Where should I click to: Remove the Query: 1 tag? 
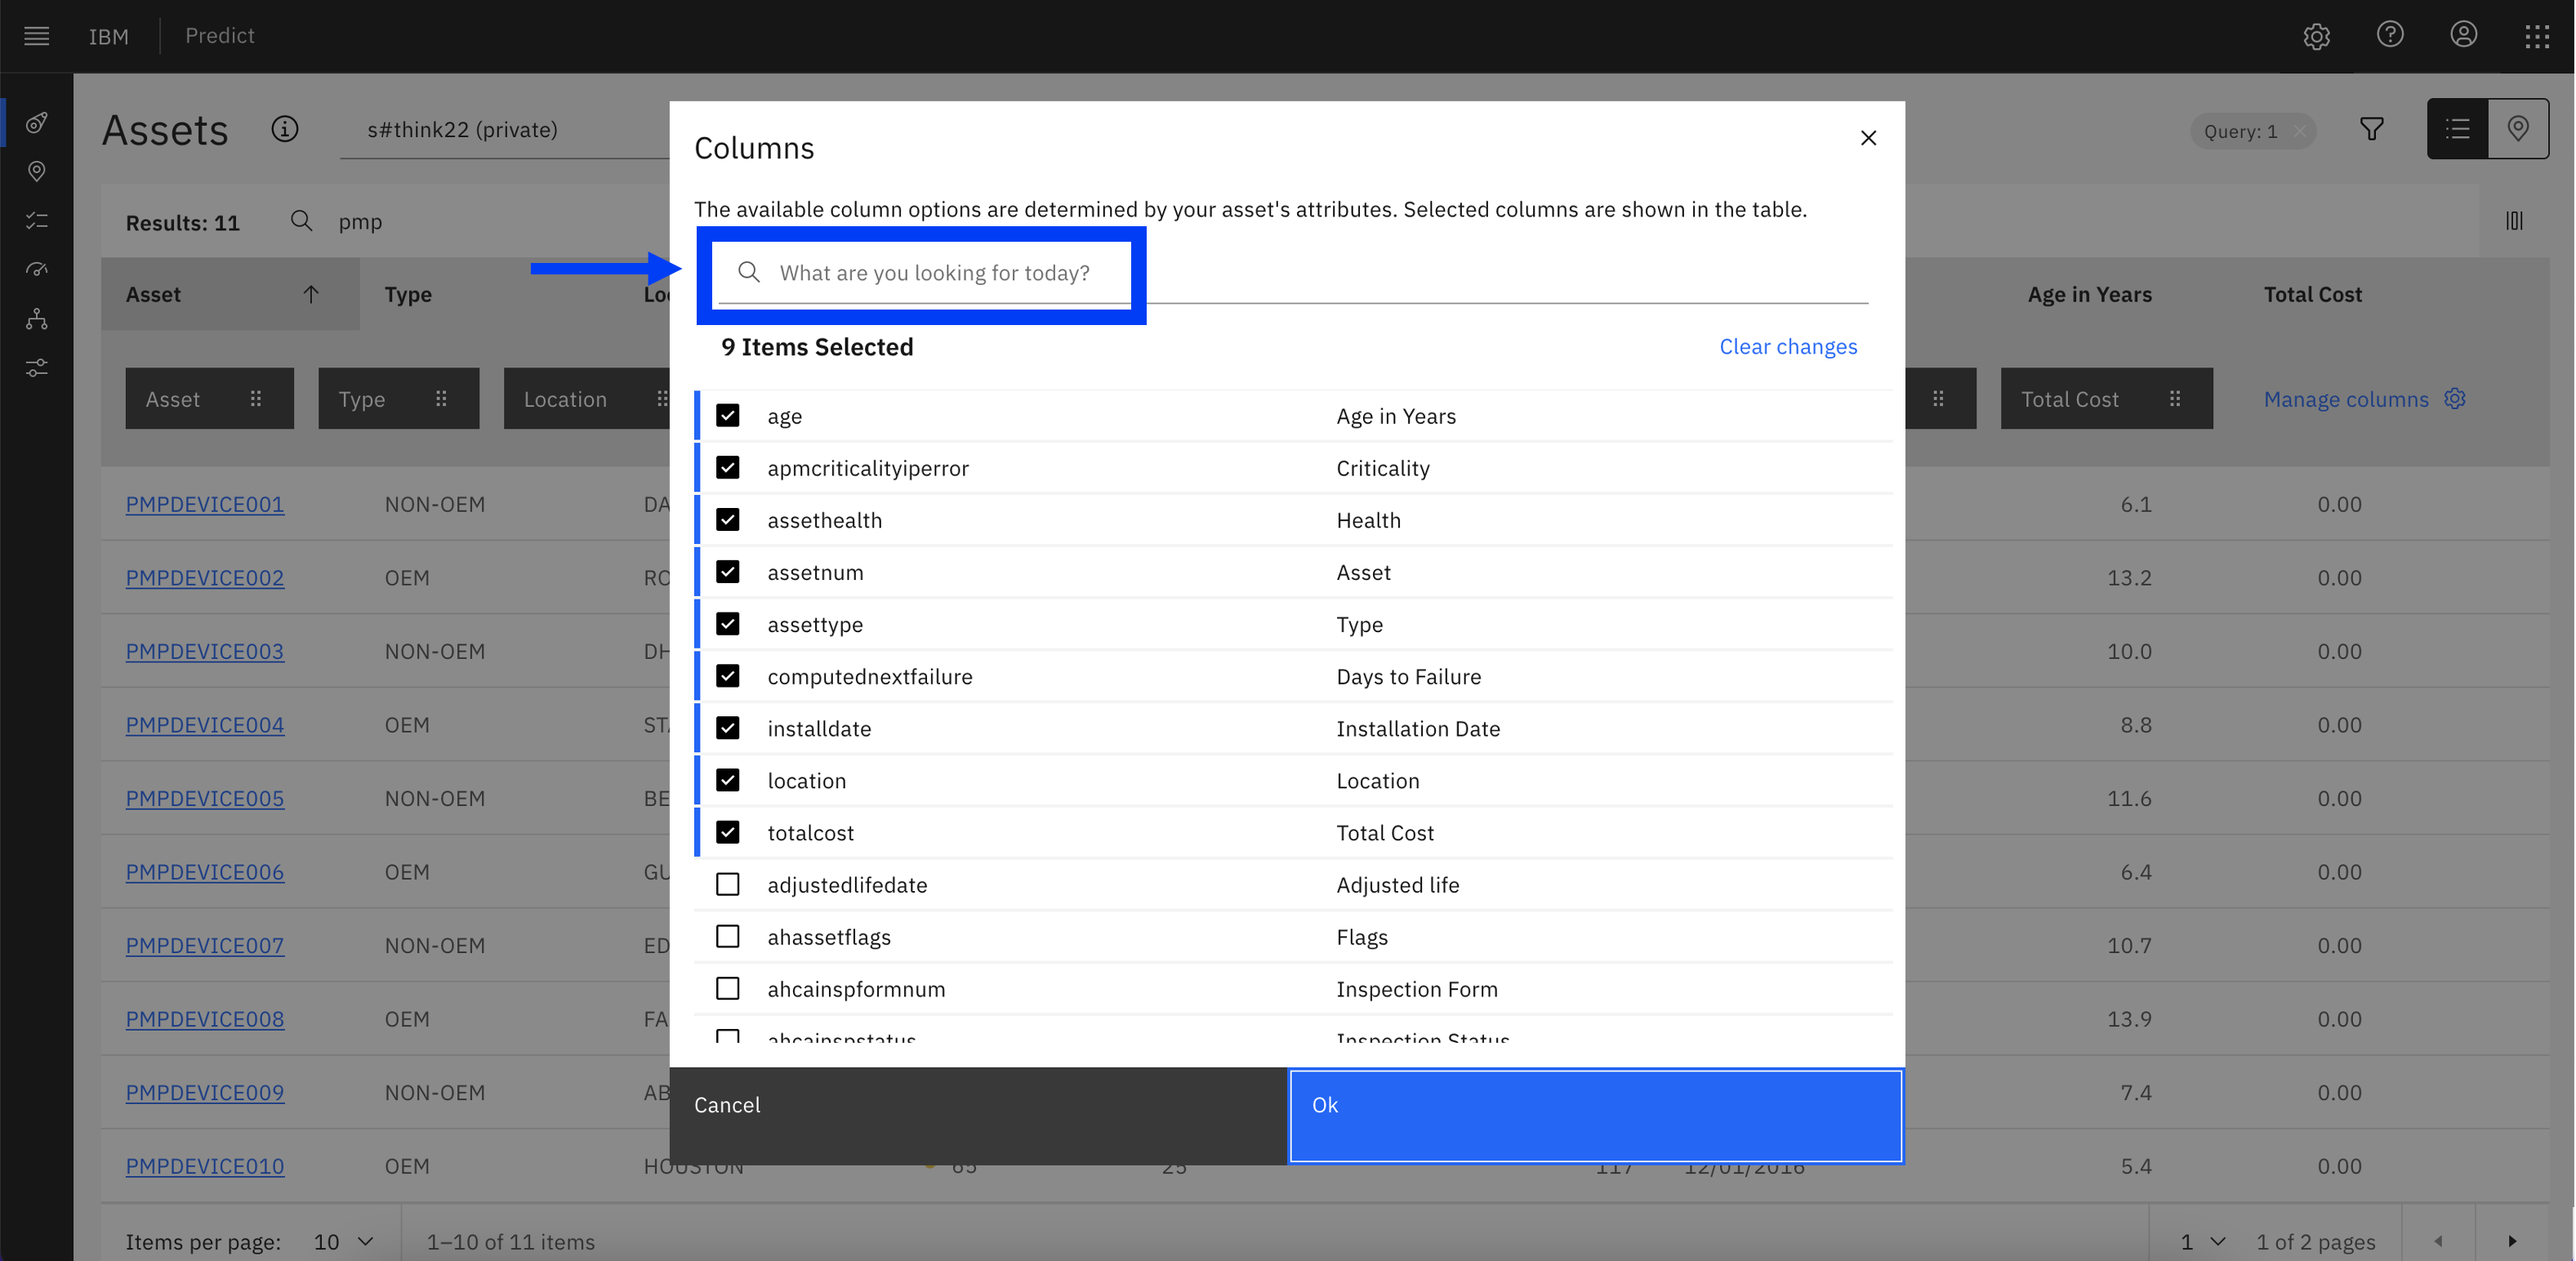click(2299, 131)
